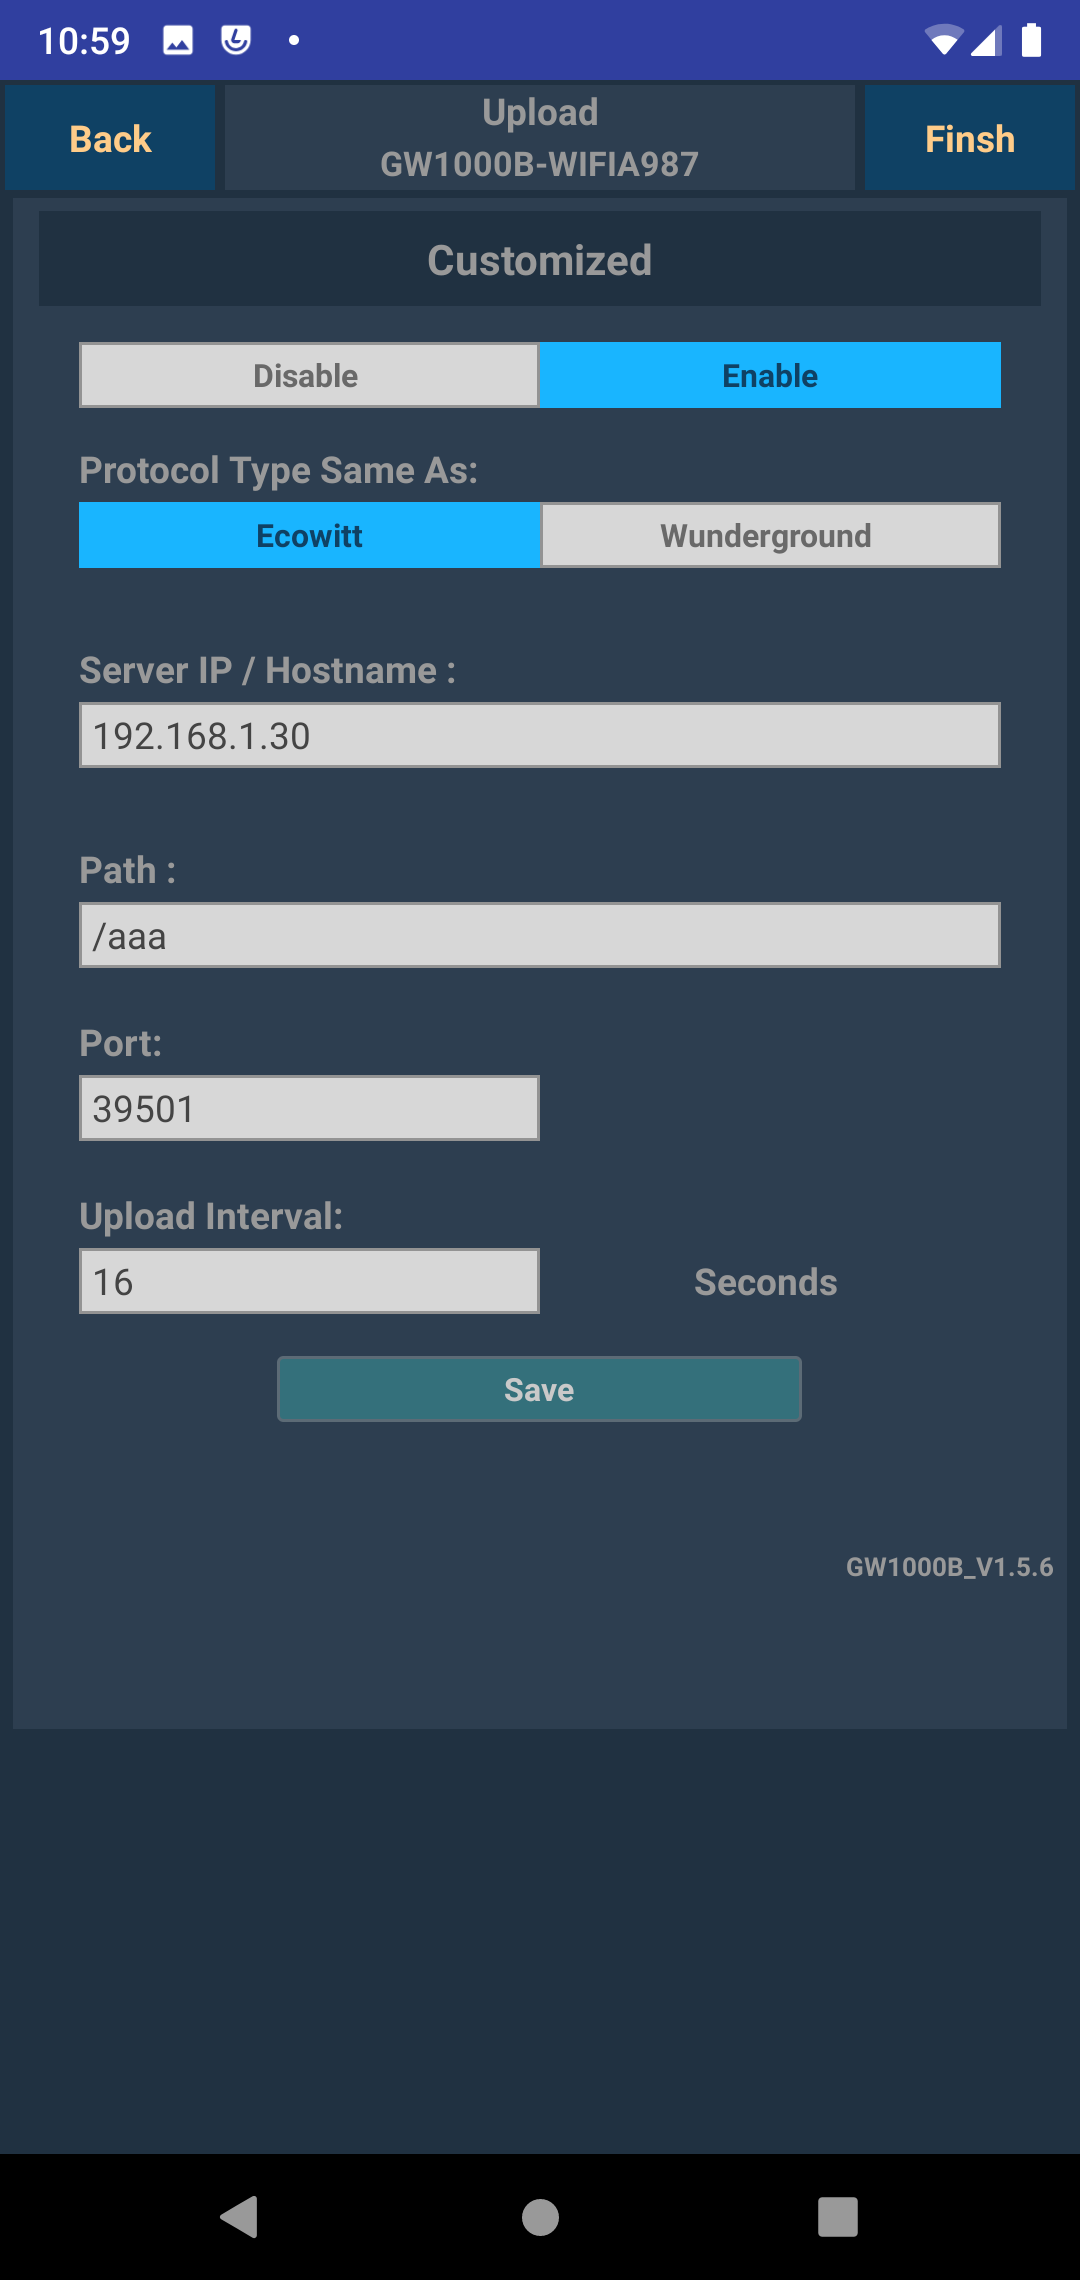1080x2280 pixels.
Task: Edit the Upload Interval seconds field
Action: point(309,1281)
